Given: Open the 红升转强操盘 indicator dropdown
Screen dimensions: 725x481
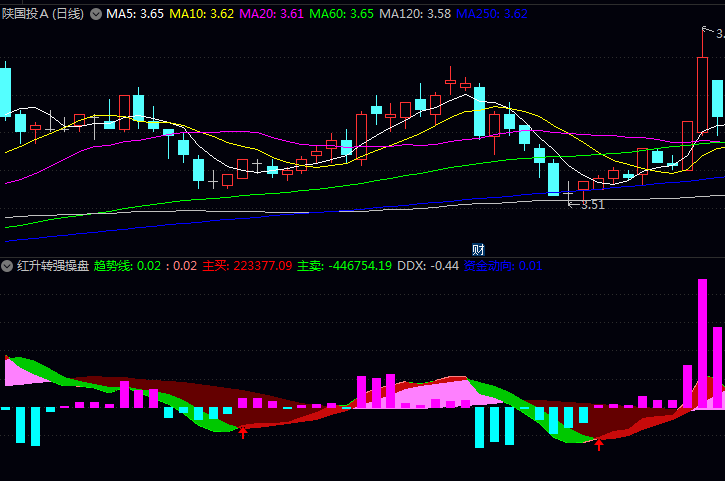Looking at the screenshot, I should pos(8,266).
